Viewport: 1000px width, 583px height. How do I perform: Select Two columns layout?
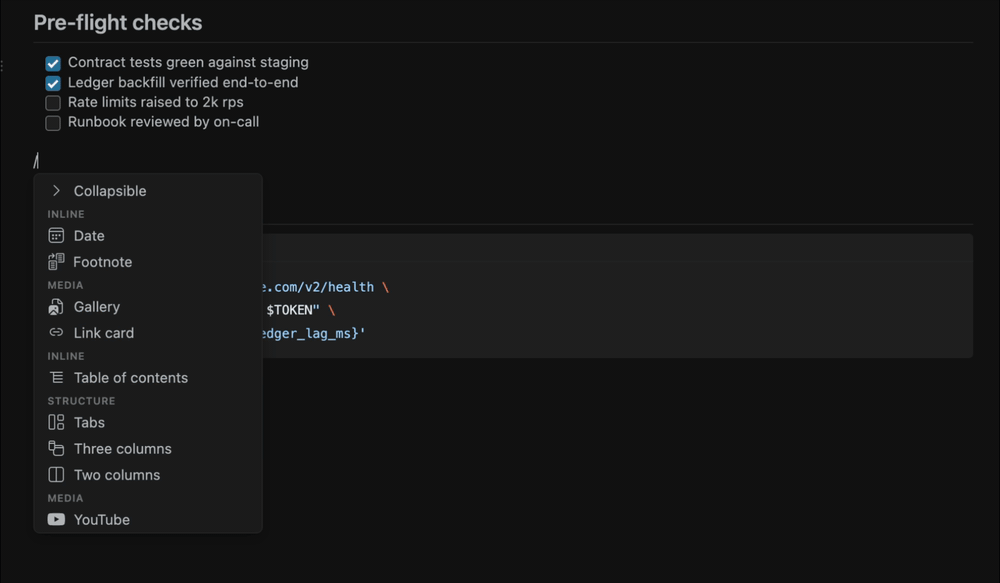click(x=148, y=475)
